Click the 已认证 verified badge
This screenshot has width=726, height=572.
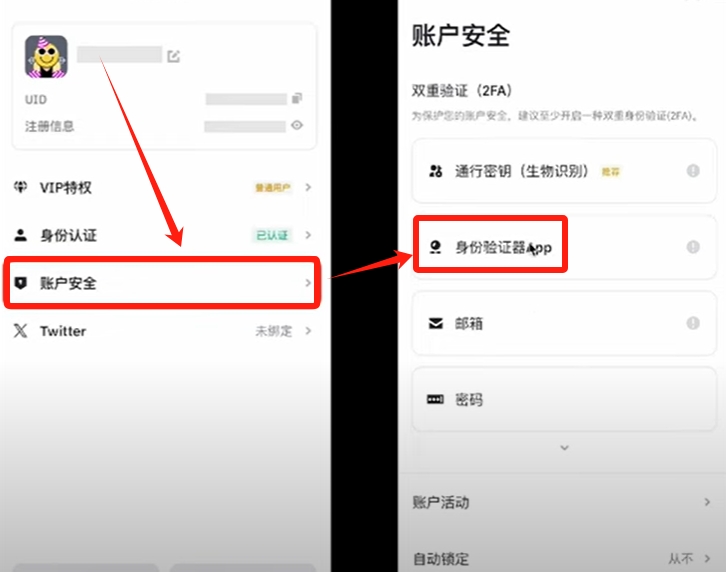pos(271,235)
